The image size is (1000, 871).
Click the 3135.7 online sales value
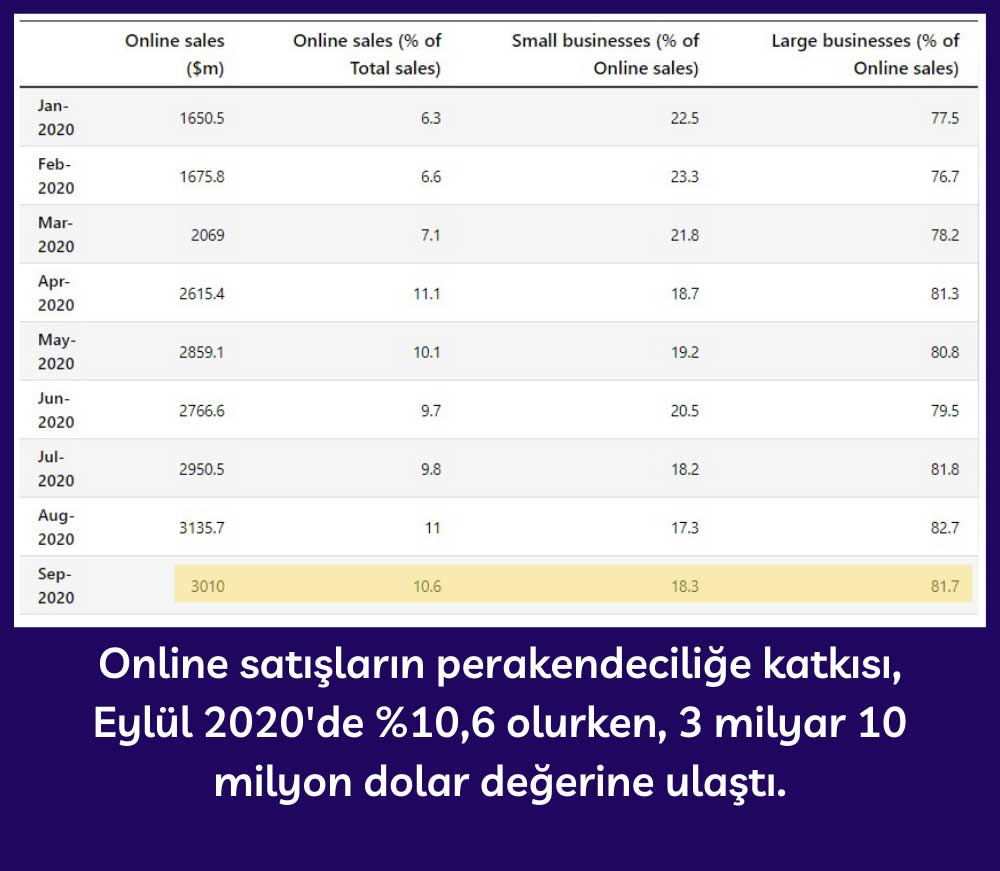click(202, 528)
